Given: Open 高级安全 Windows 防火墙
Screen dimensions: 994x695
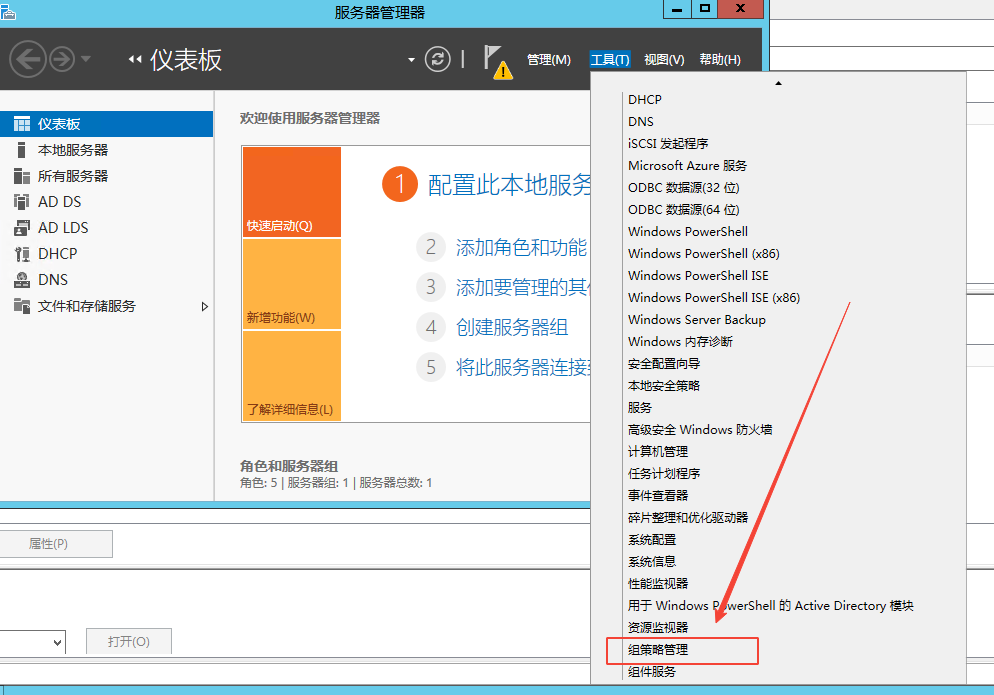Looking at the screenshot, I should [x=700, y=429].
